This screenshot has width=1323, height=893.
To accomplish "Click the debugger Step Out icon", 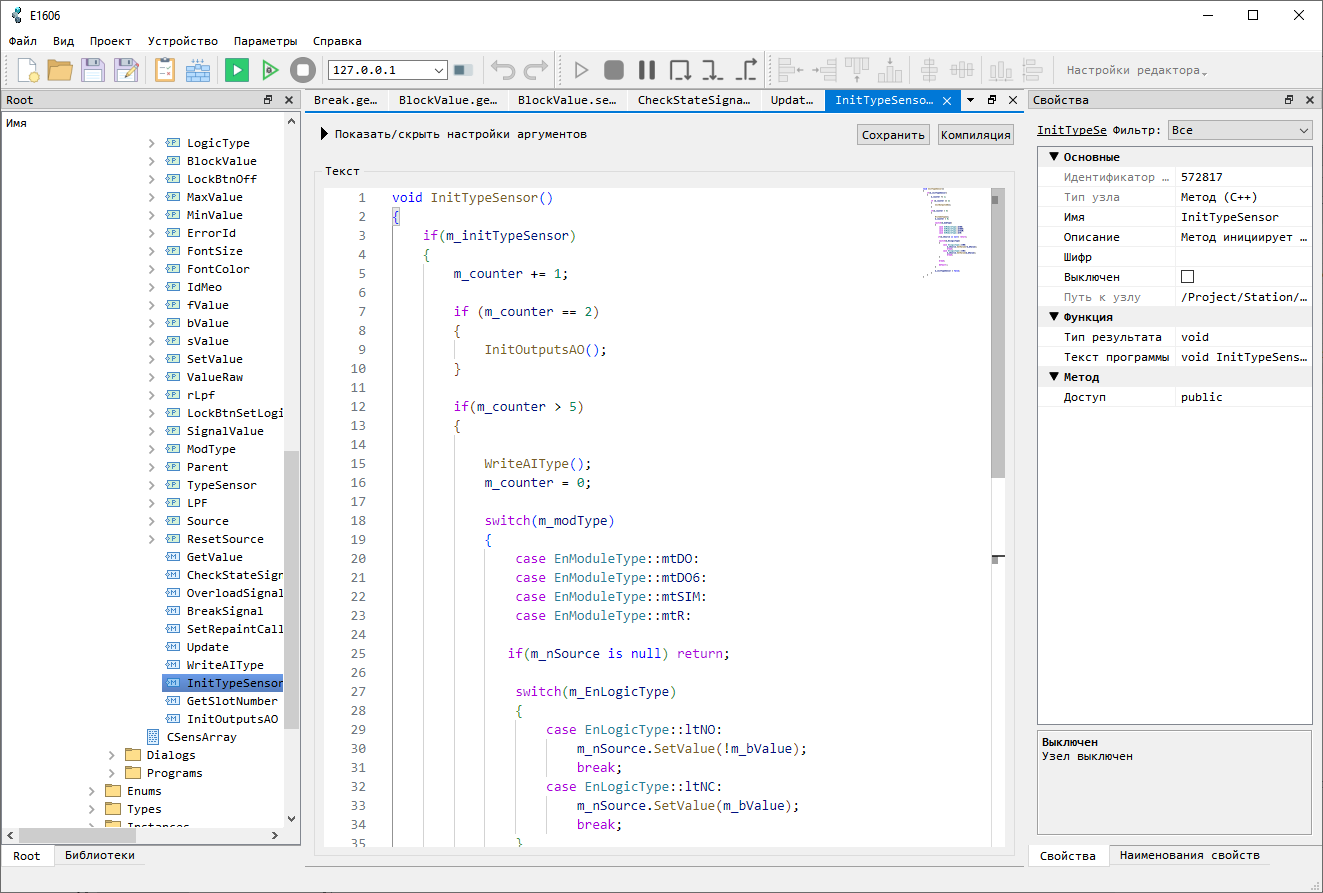I will (x=746, y=70).
